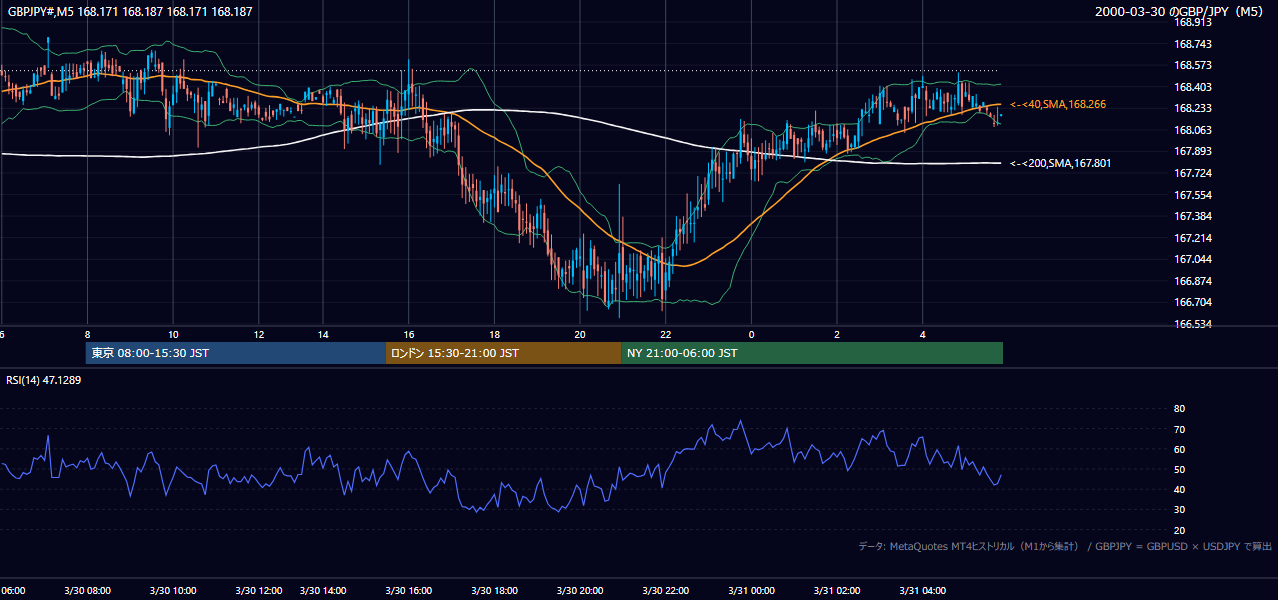Viewport: 1278px width, 600px height.
Task: Click bottom date label '3/30 20:00'
Action: click(580, 591)
